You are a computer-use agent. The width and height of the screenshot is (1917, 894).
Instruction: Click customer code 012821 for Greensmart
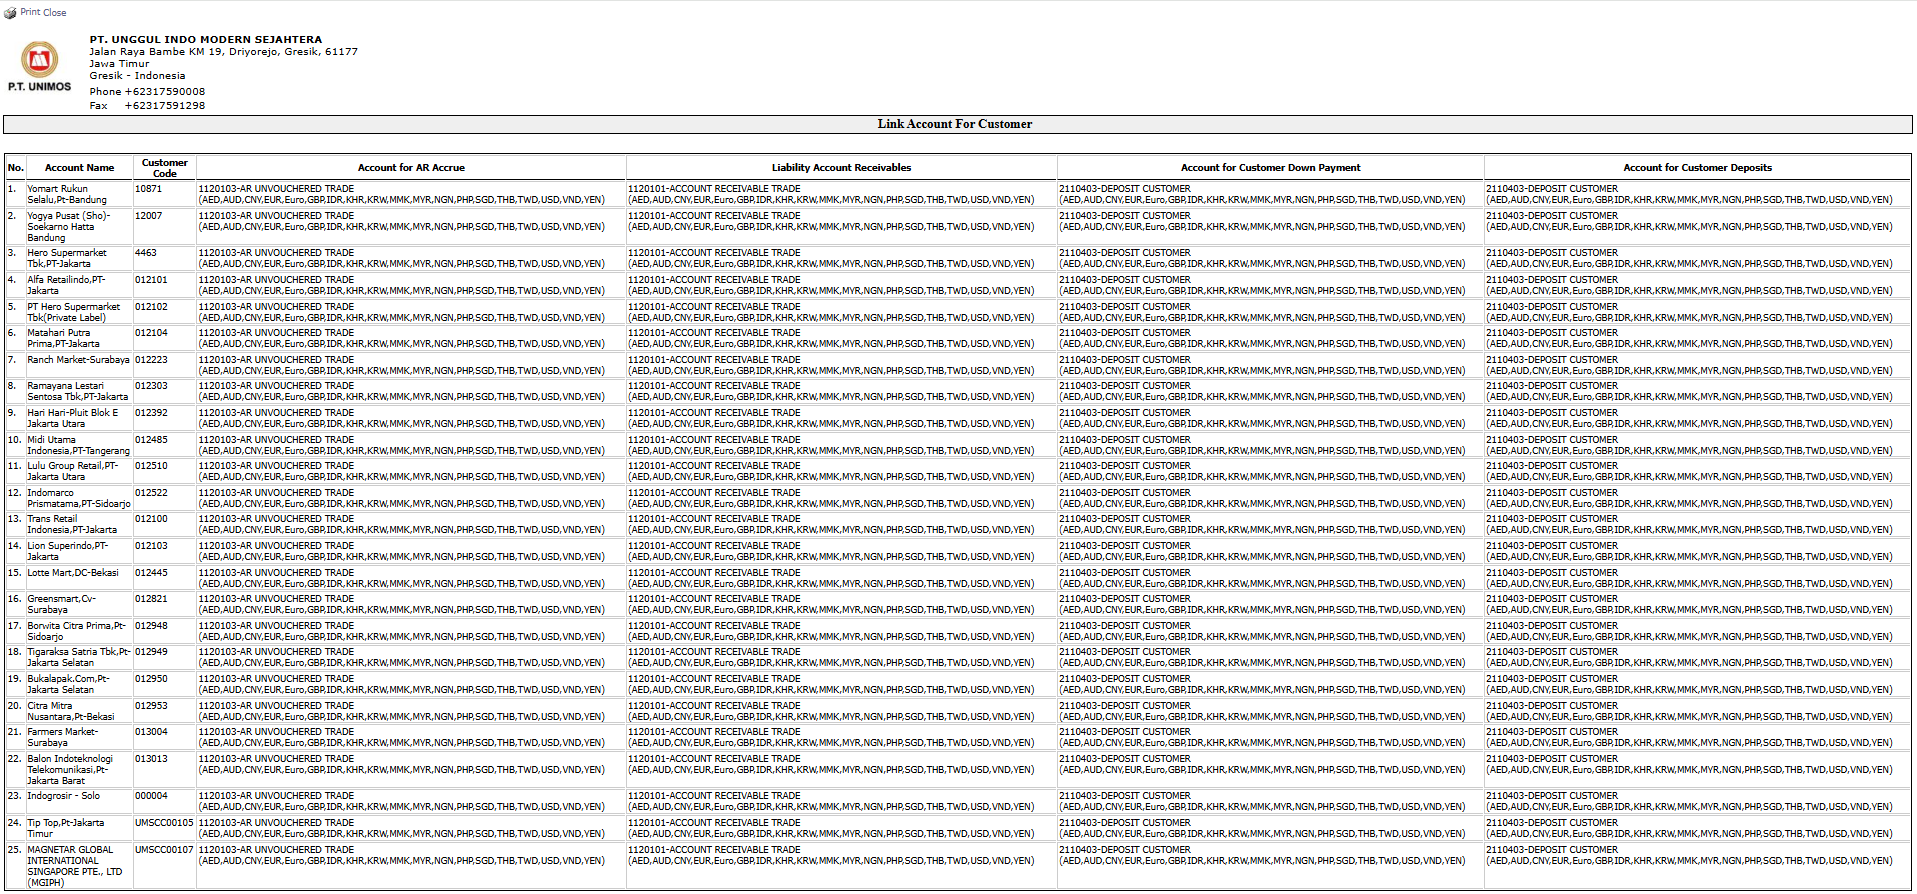click(151, 599)
